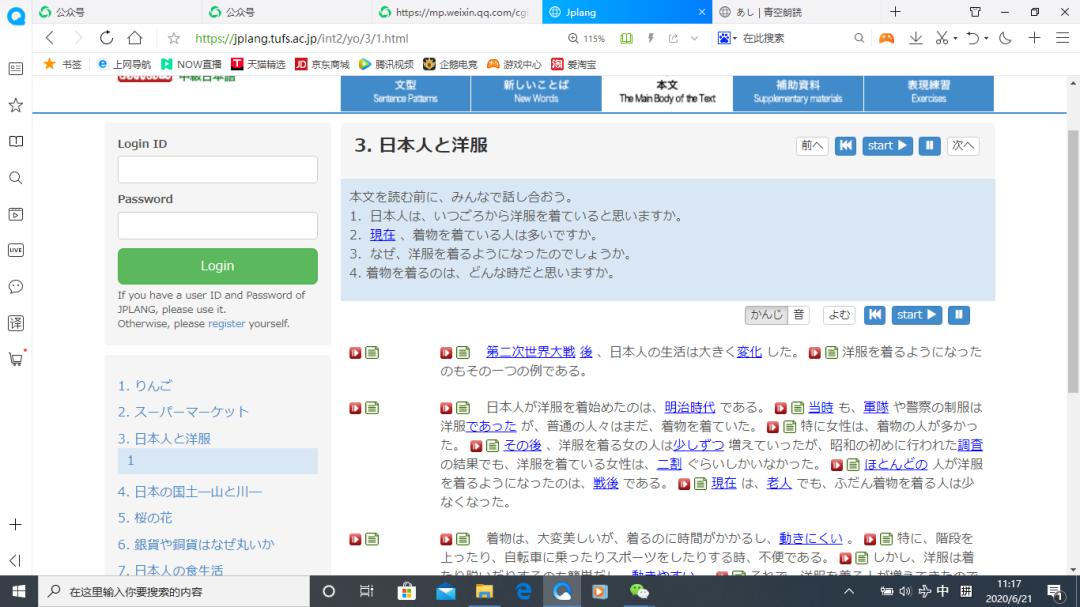Open the browser hamburger menu
Viewport: 1080px width, 607px height.
[x=1063, y=38]
